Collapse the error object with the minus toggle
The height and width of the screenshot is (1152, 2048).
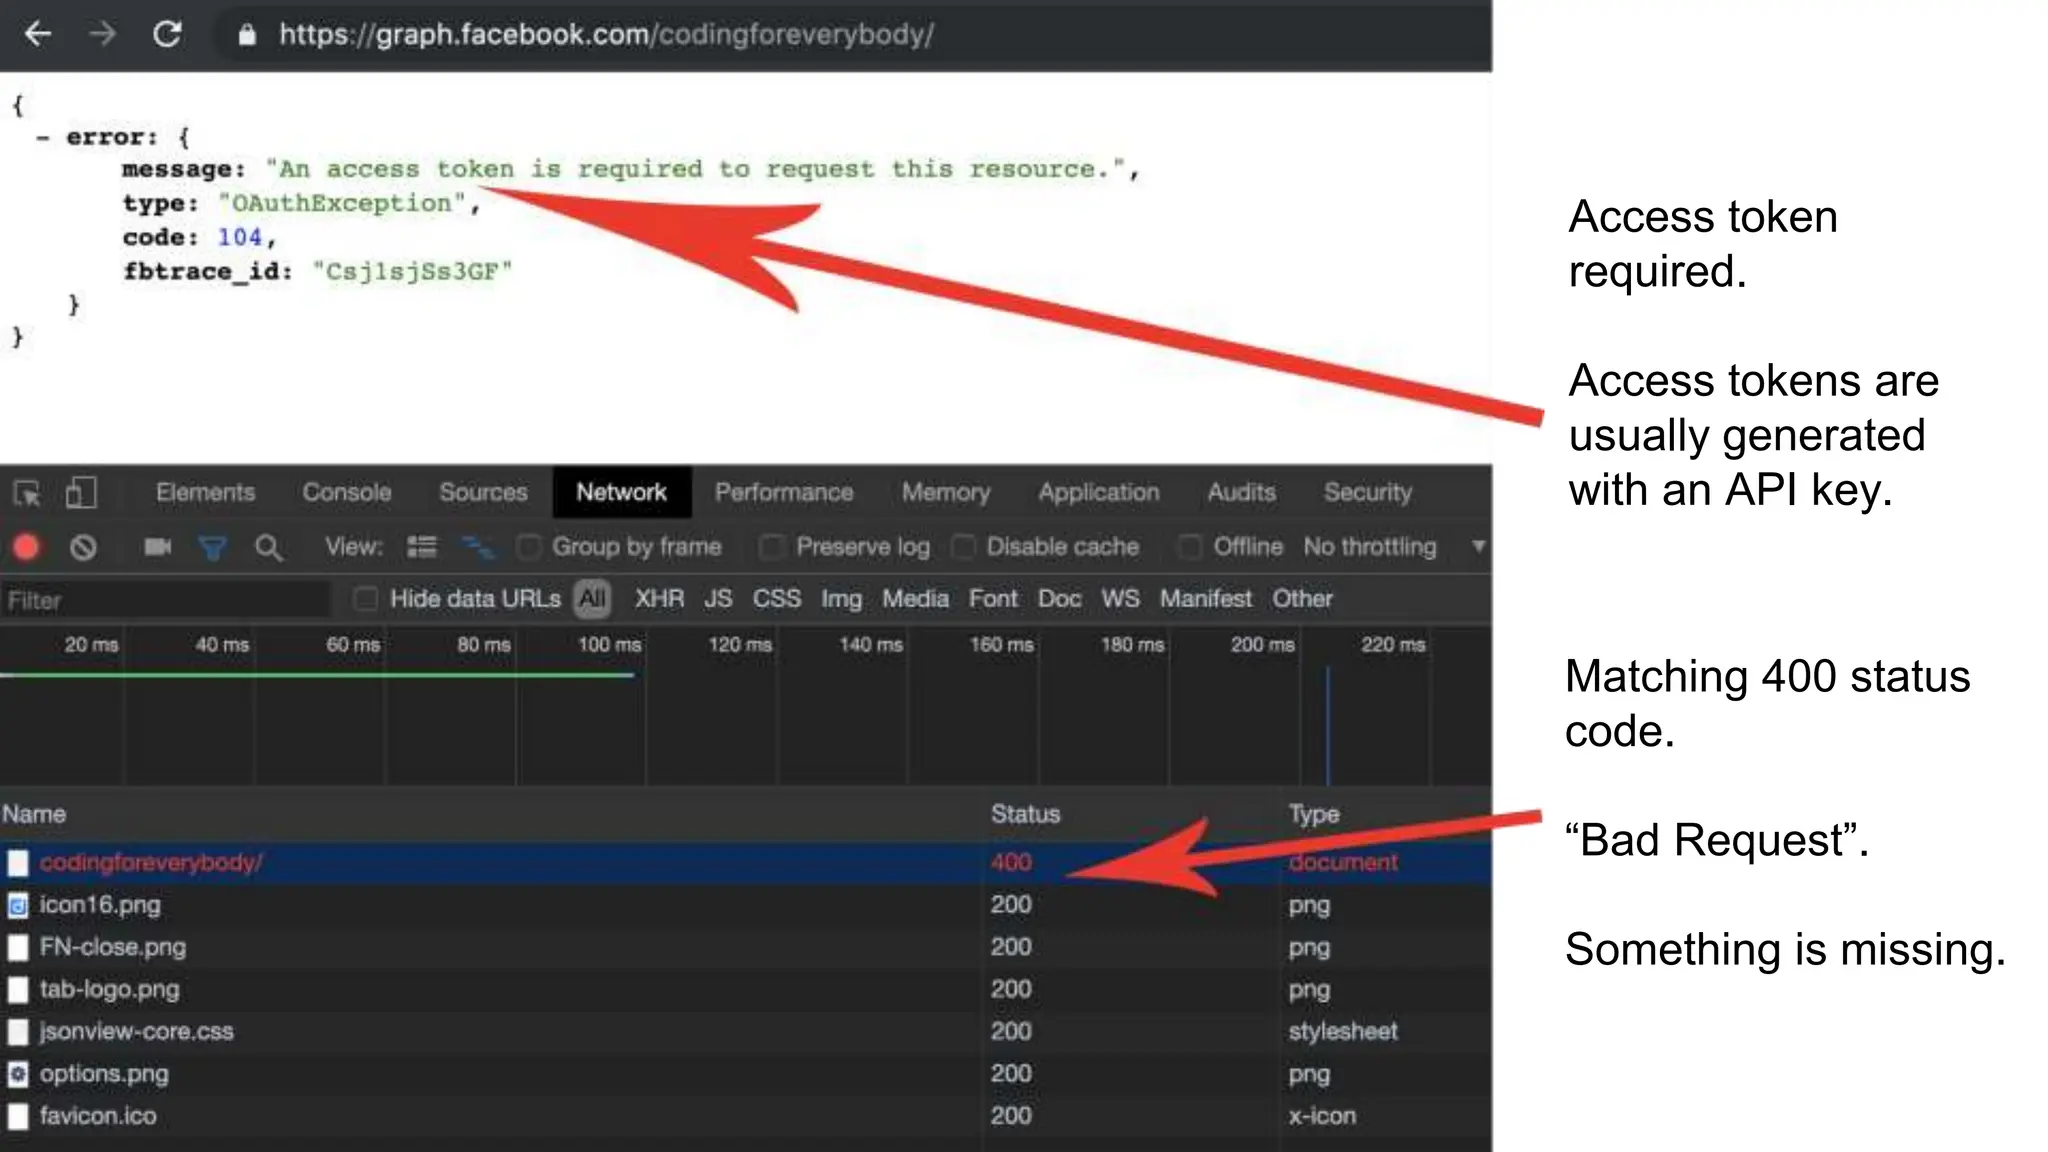click(42, 138)
